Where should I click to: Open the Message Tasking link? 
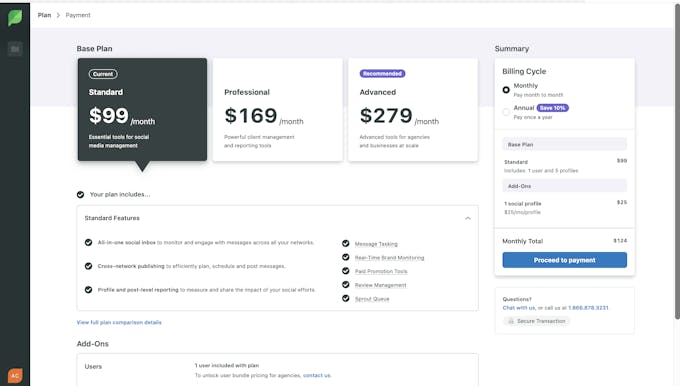[x=376, y=244]
